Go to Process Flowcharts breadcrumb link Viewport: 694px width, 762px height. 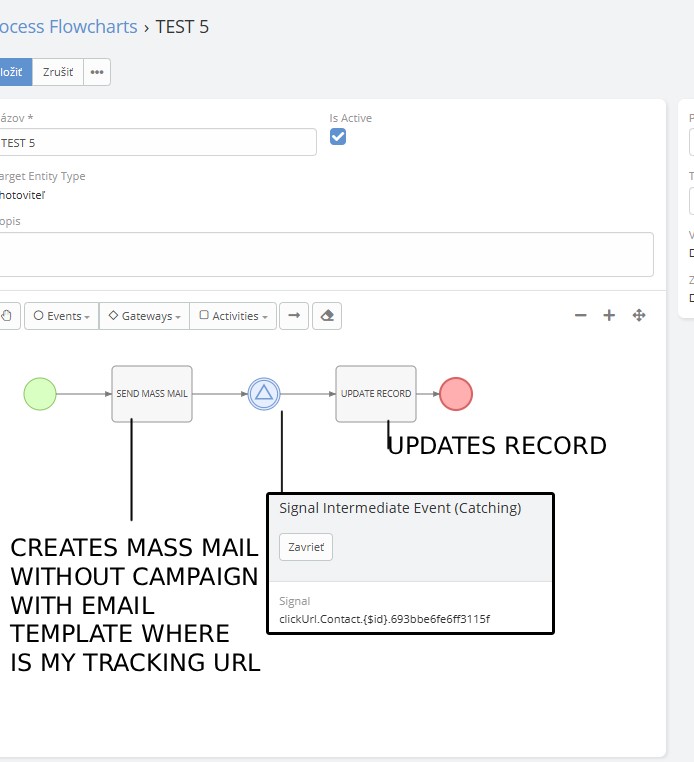coord(69,27)
